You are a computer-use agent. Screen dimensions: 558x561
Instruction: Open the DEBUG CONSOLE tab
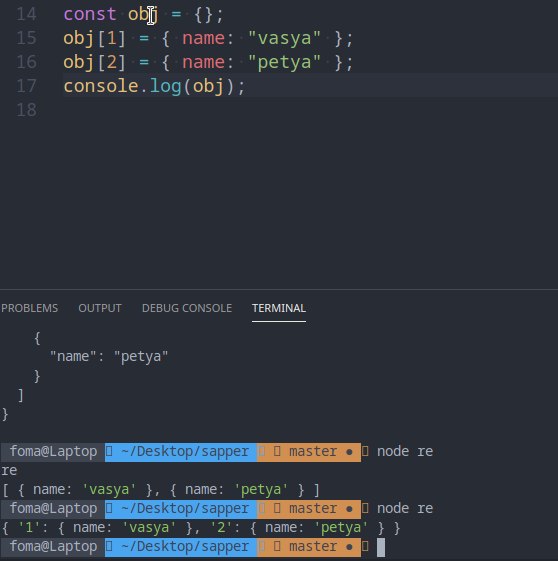point(187,308)
